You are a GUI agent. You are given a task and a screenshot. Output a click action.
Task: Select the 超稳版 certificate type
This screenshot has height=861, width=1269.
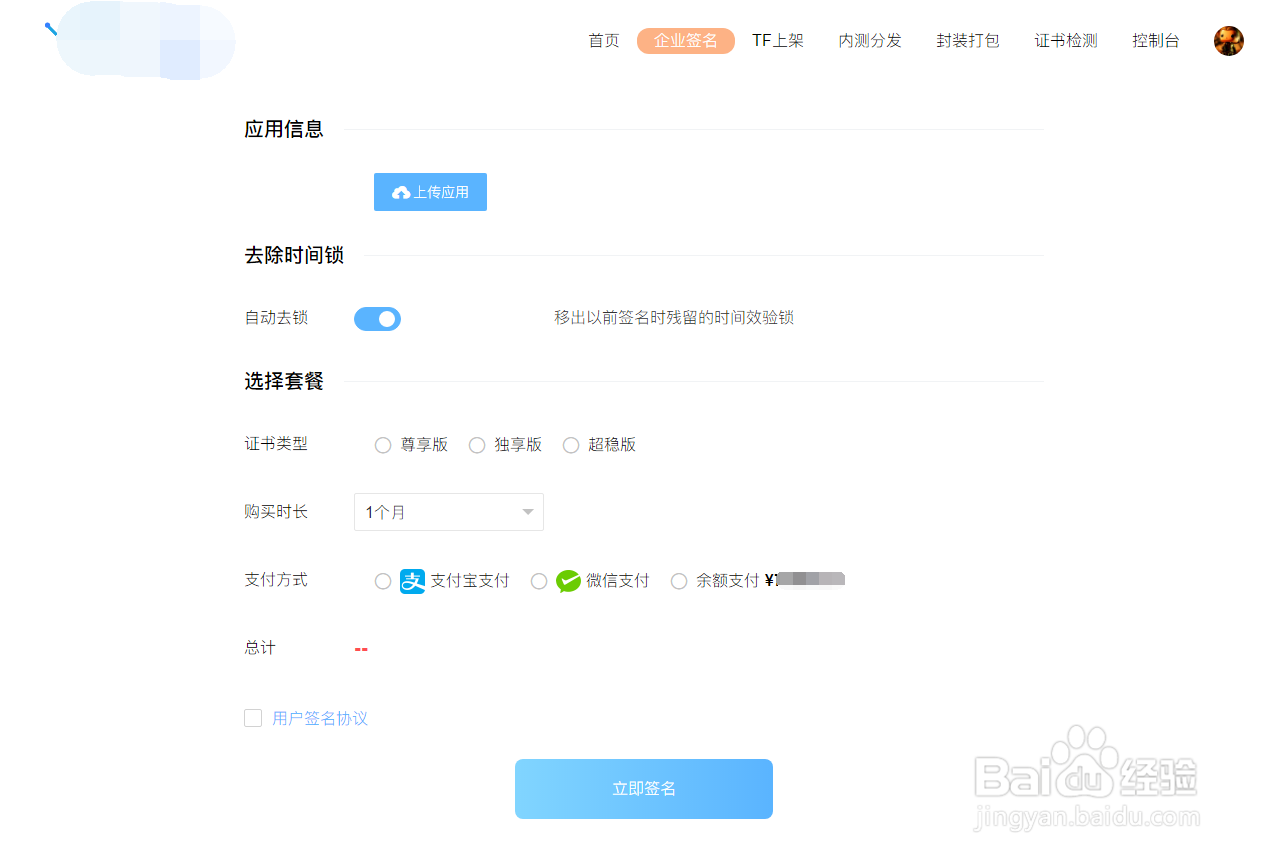[570, 445]
